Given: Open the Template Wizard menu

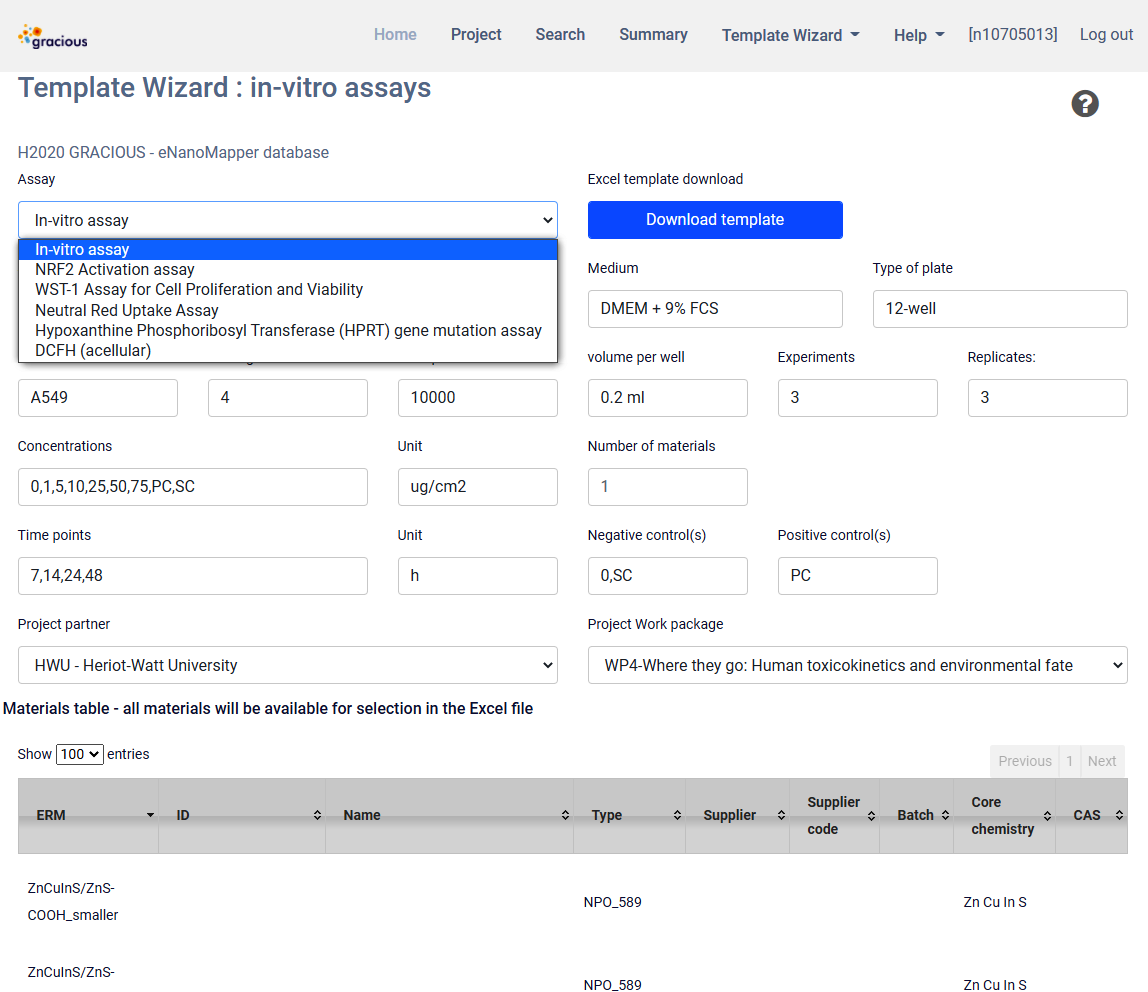Looking at the screenshot, I should click(790, 35).
